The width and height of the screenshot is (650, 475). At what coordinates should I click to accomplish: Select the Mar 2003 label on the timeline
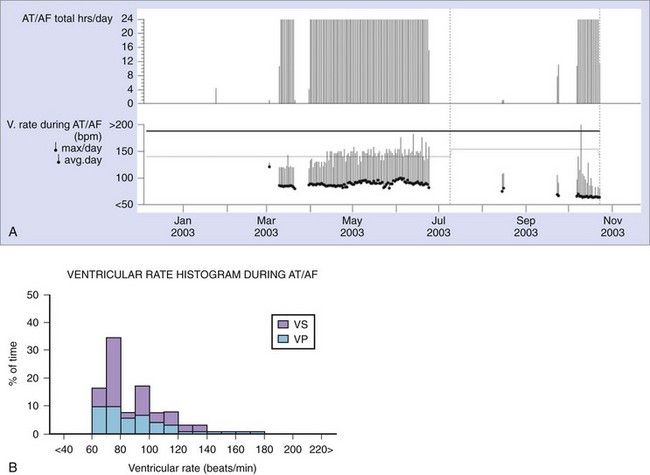267,226
